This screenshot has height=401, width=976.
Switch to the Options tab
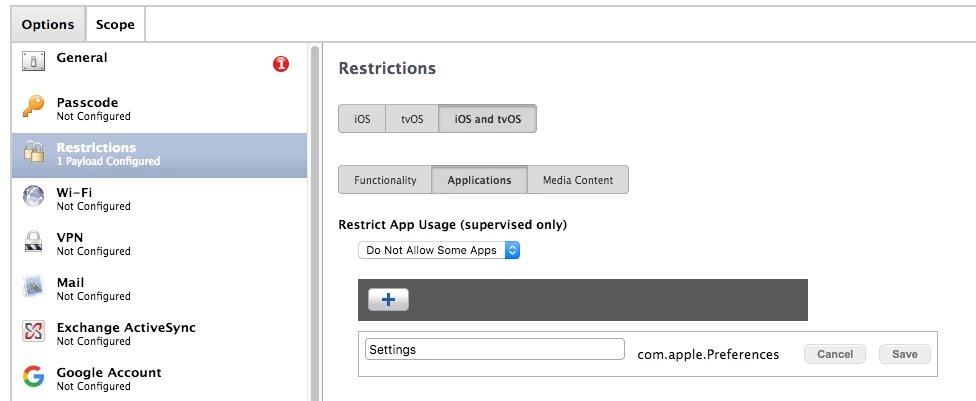coord(48,25)
